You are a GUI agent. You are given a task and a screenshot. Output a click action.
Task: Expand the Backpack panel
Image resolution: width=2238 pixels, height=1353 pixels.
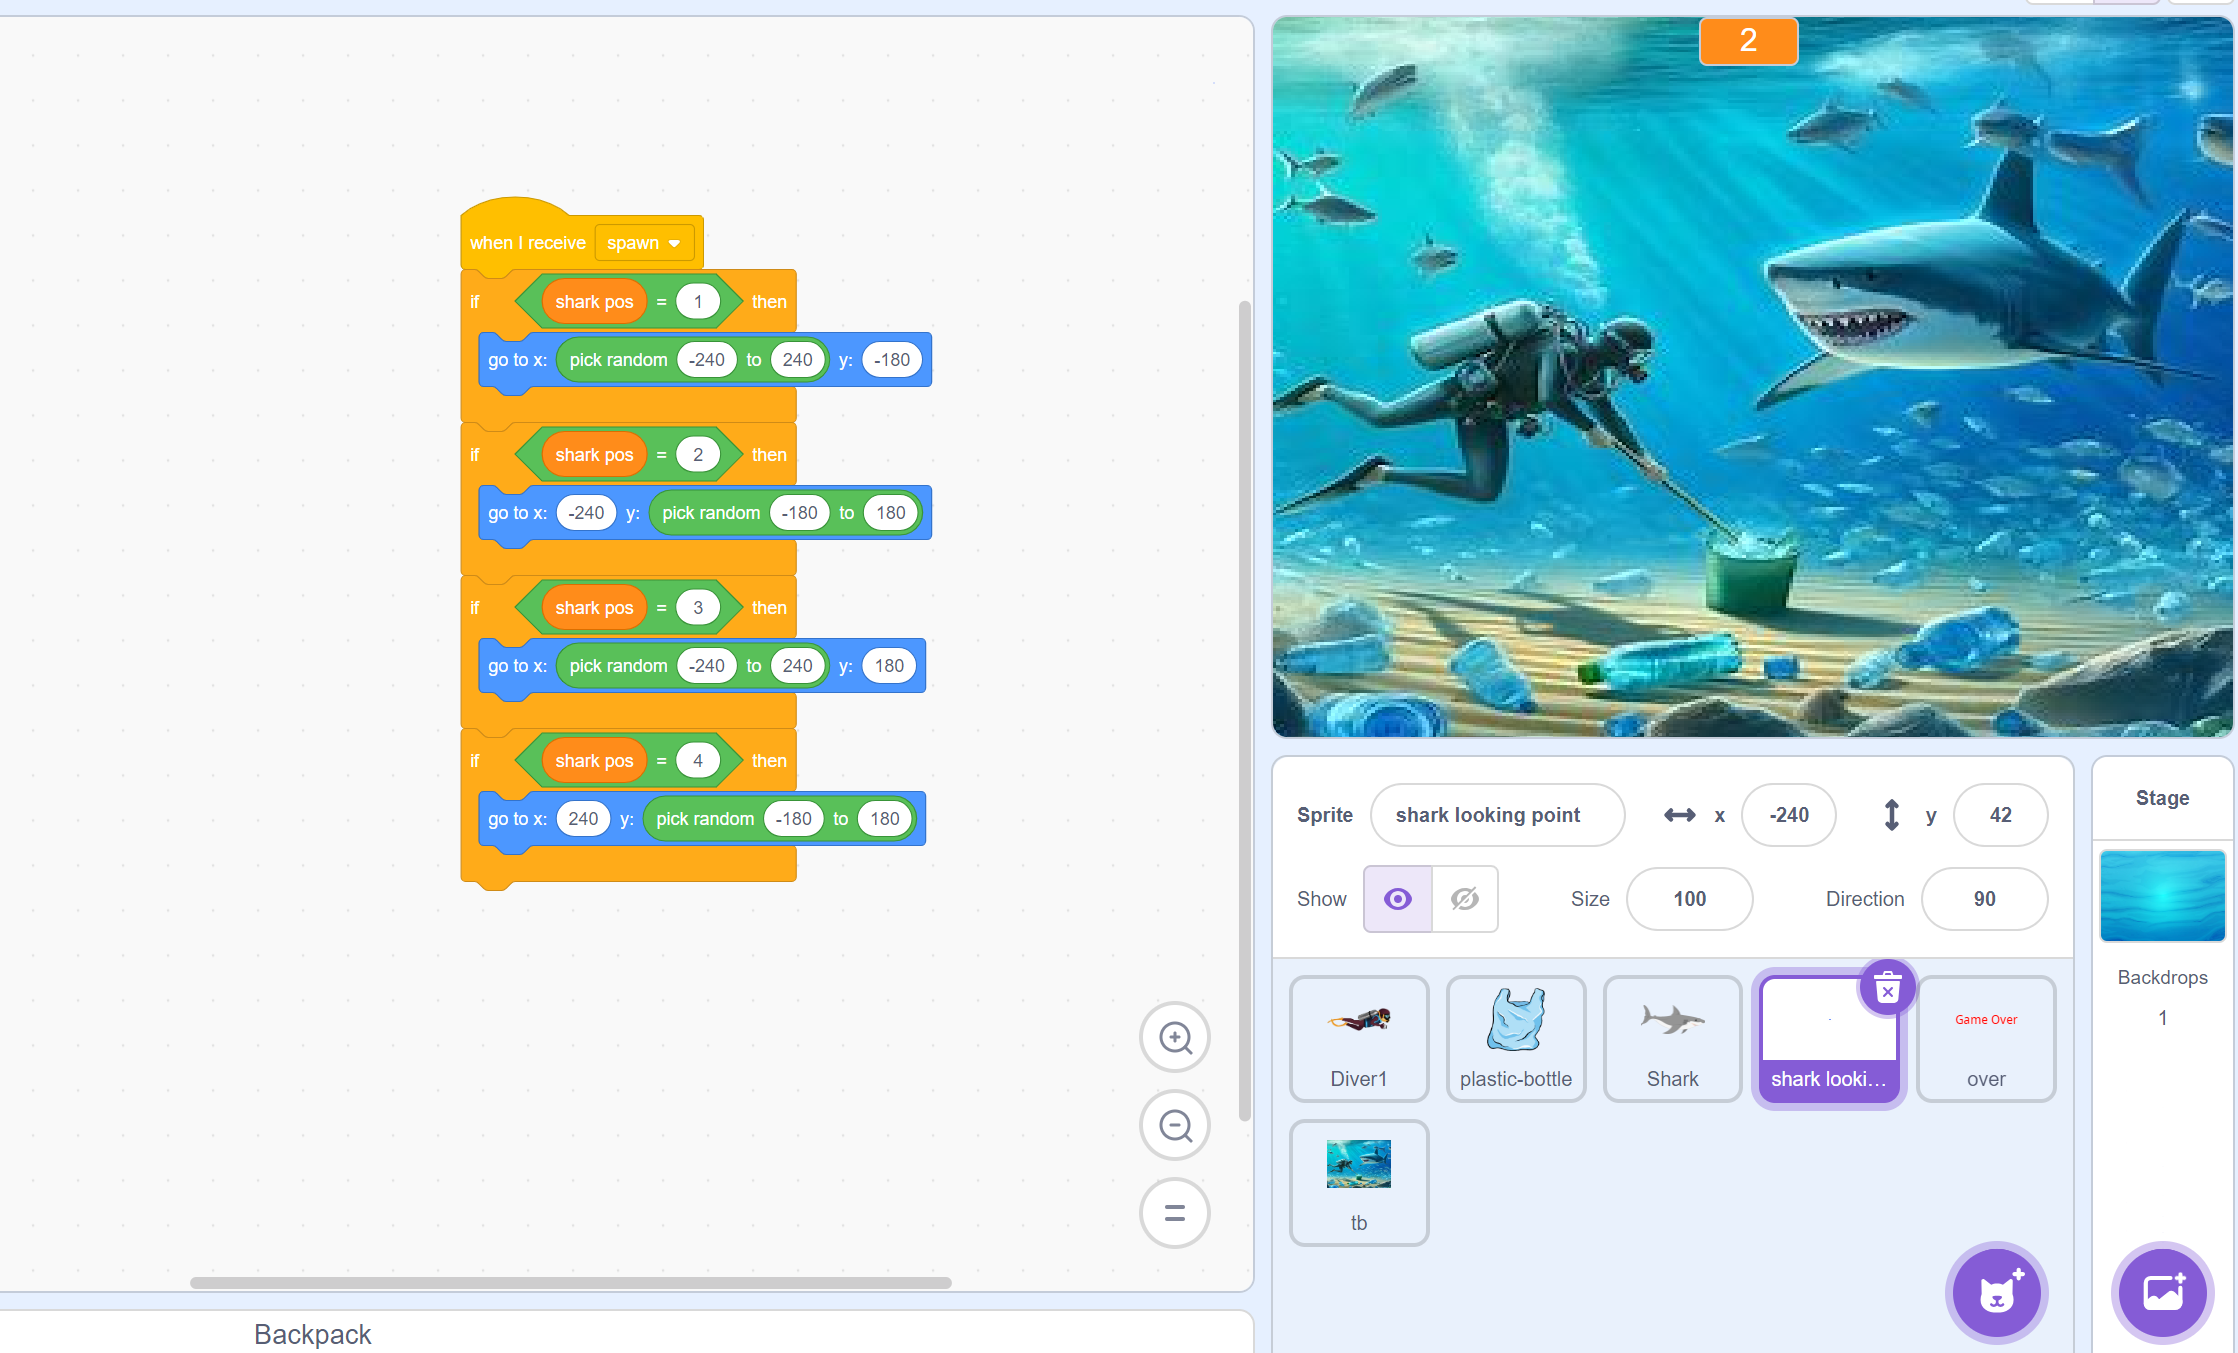tap(312, 1334)
